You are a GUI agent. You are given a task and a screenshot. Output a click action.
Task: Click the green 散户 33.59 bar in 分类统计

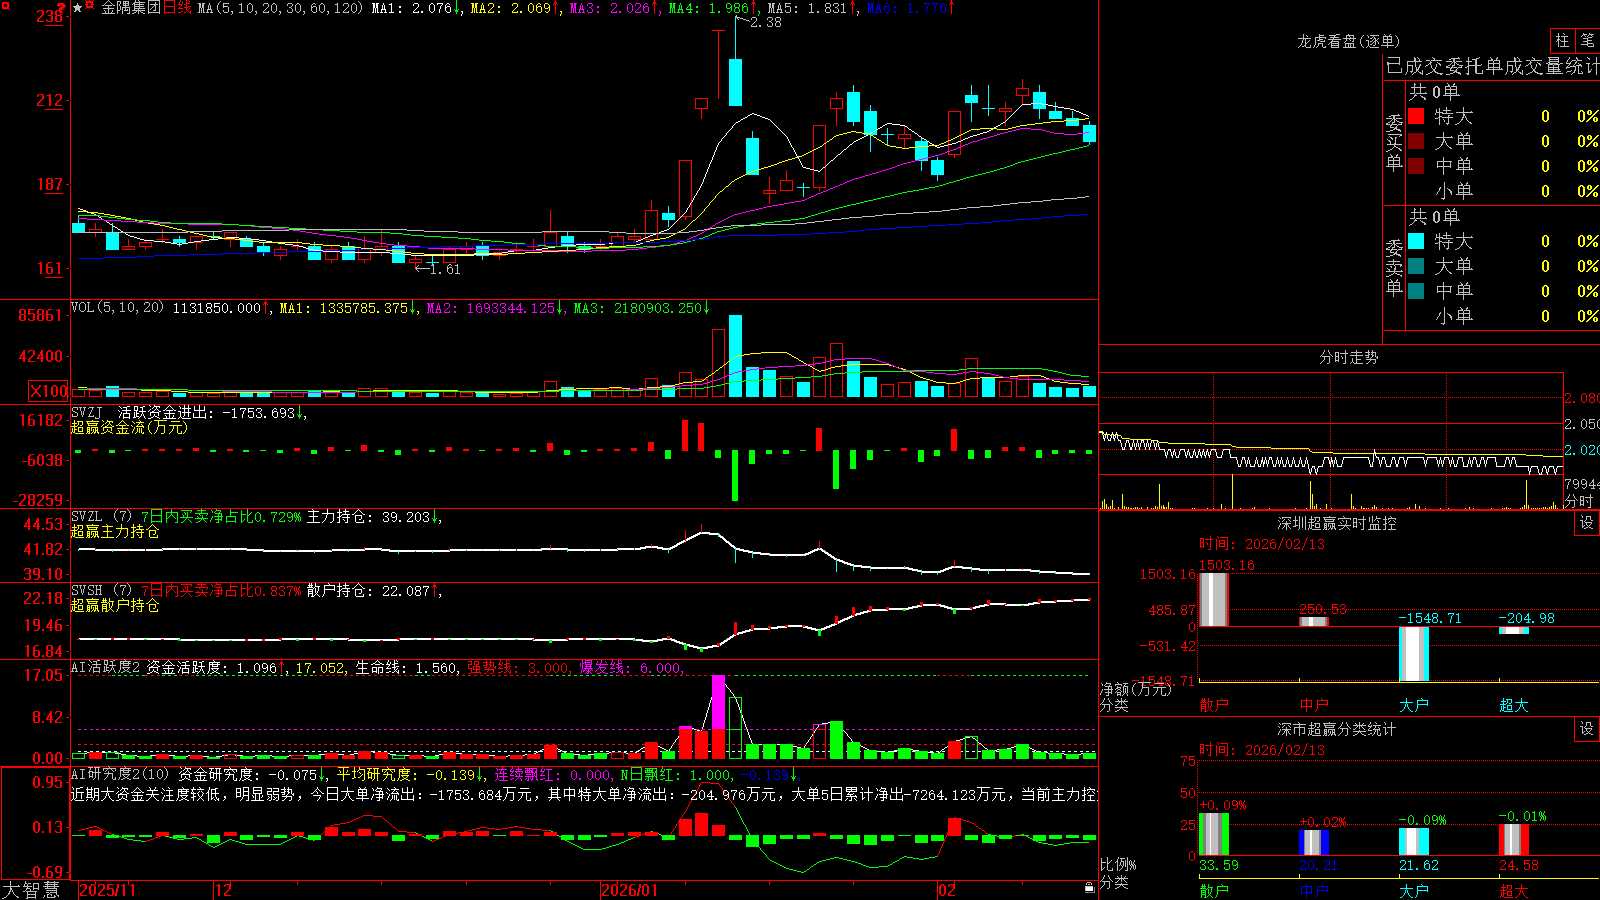click(x=1213, y=834)
